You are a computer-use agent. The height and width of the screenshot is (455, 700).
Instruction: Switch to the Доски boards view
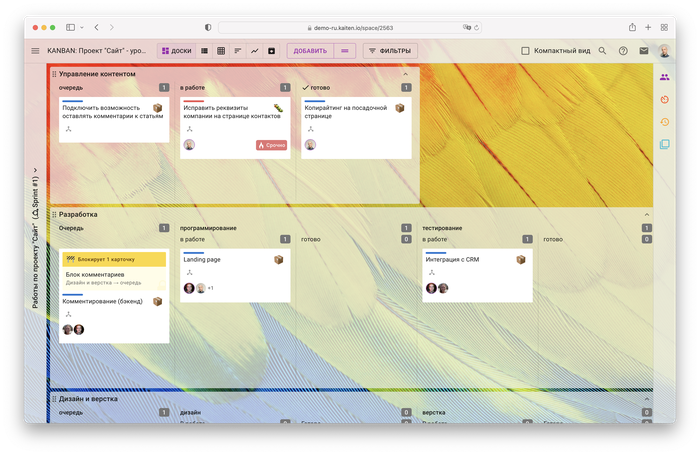(176, 50)
